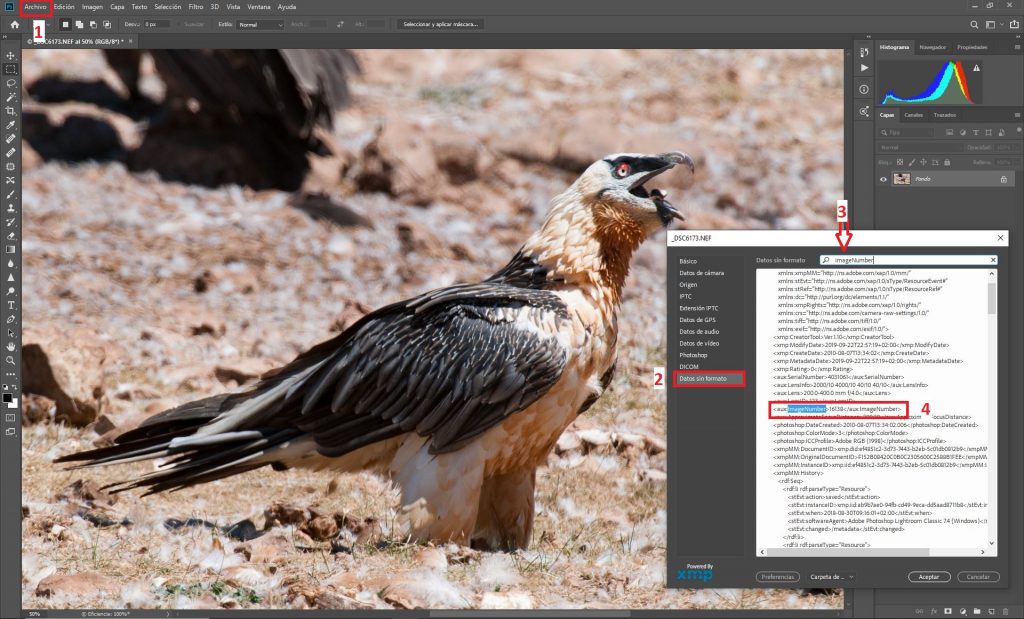Viewport: 1024px width, 619px height.
Task: Toggle lock transparent pixels for layers
Action: click(899, 162)
